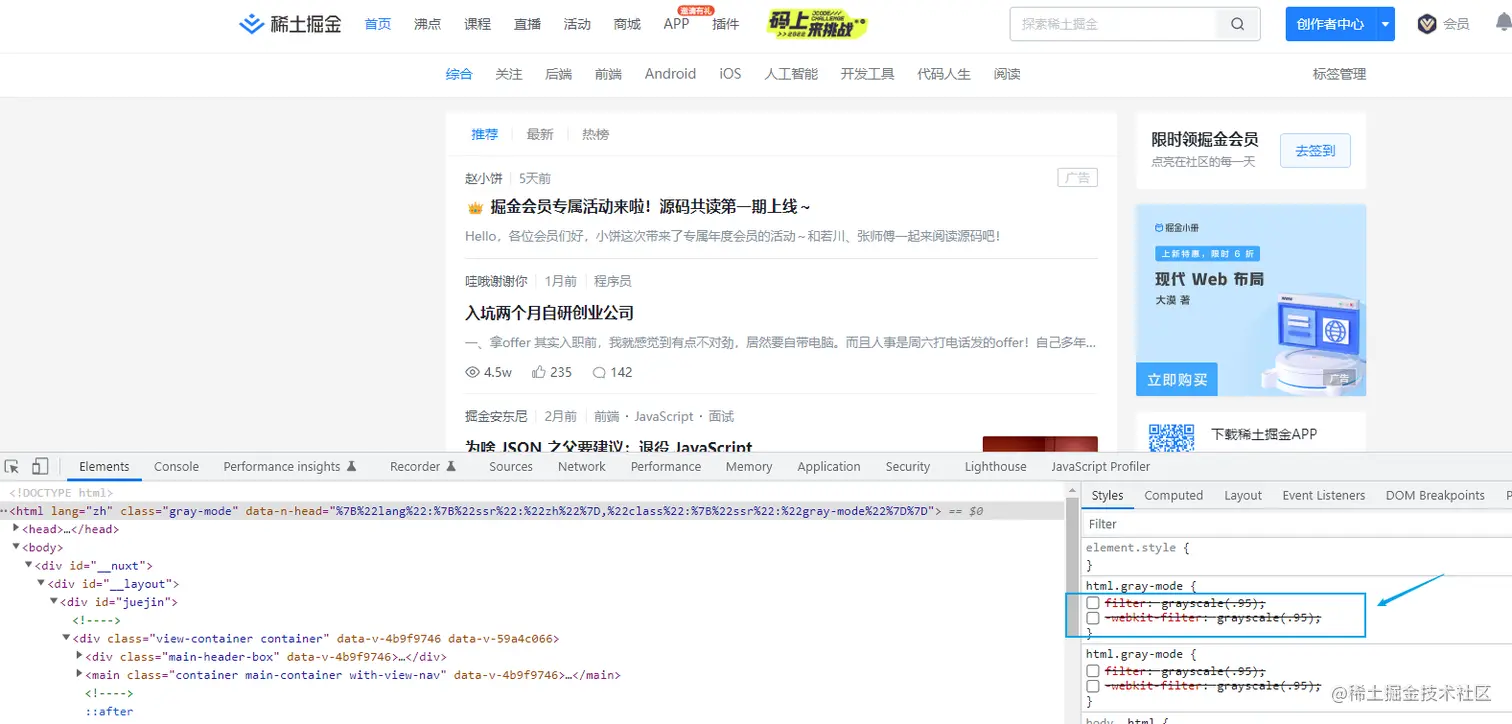Open the DOM Breakpoints pane
The width and height of the screenshot is (1512, 724).
pyautogui.click(x=1435, y=496)
